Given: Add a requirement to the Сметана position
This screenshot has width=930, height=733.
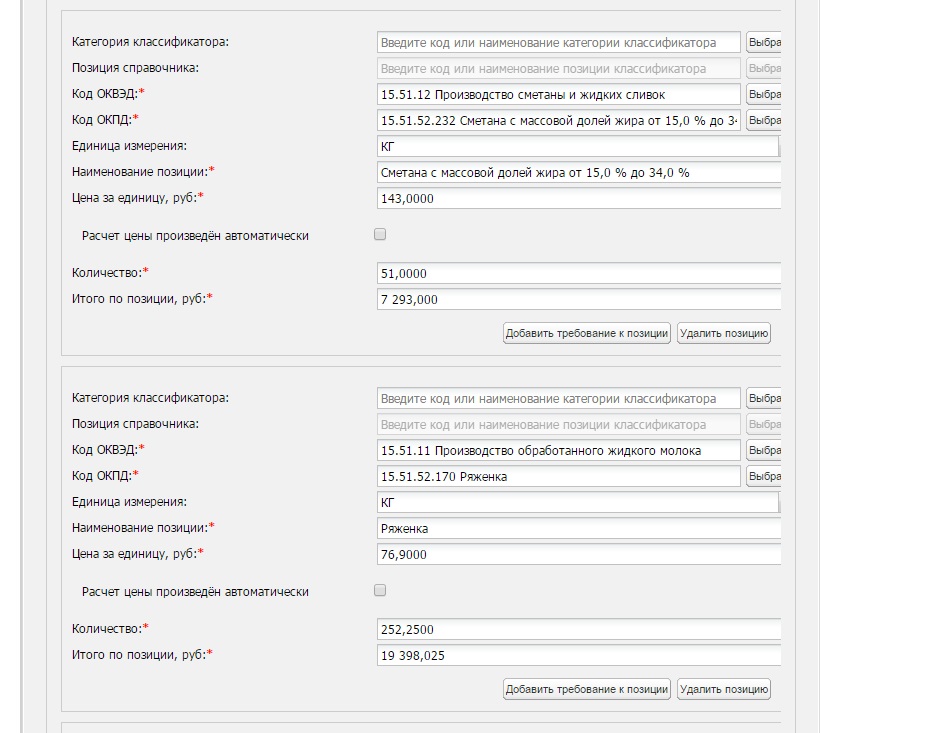Looking at the screenshot, I should [586, 333].
